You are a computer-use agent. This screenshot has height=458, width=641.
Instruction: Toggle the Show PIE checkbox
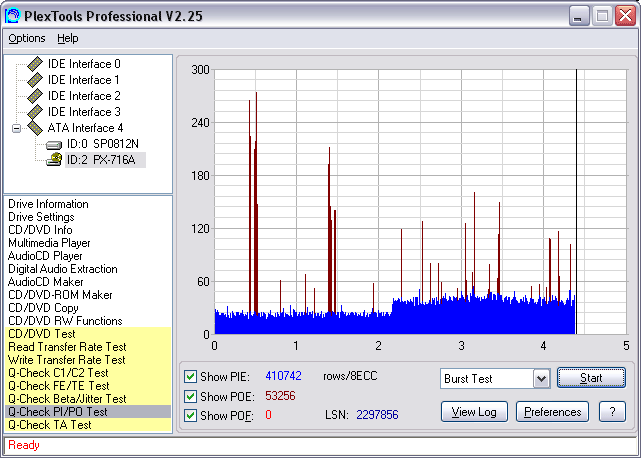(x=190, y=376)
